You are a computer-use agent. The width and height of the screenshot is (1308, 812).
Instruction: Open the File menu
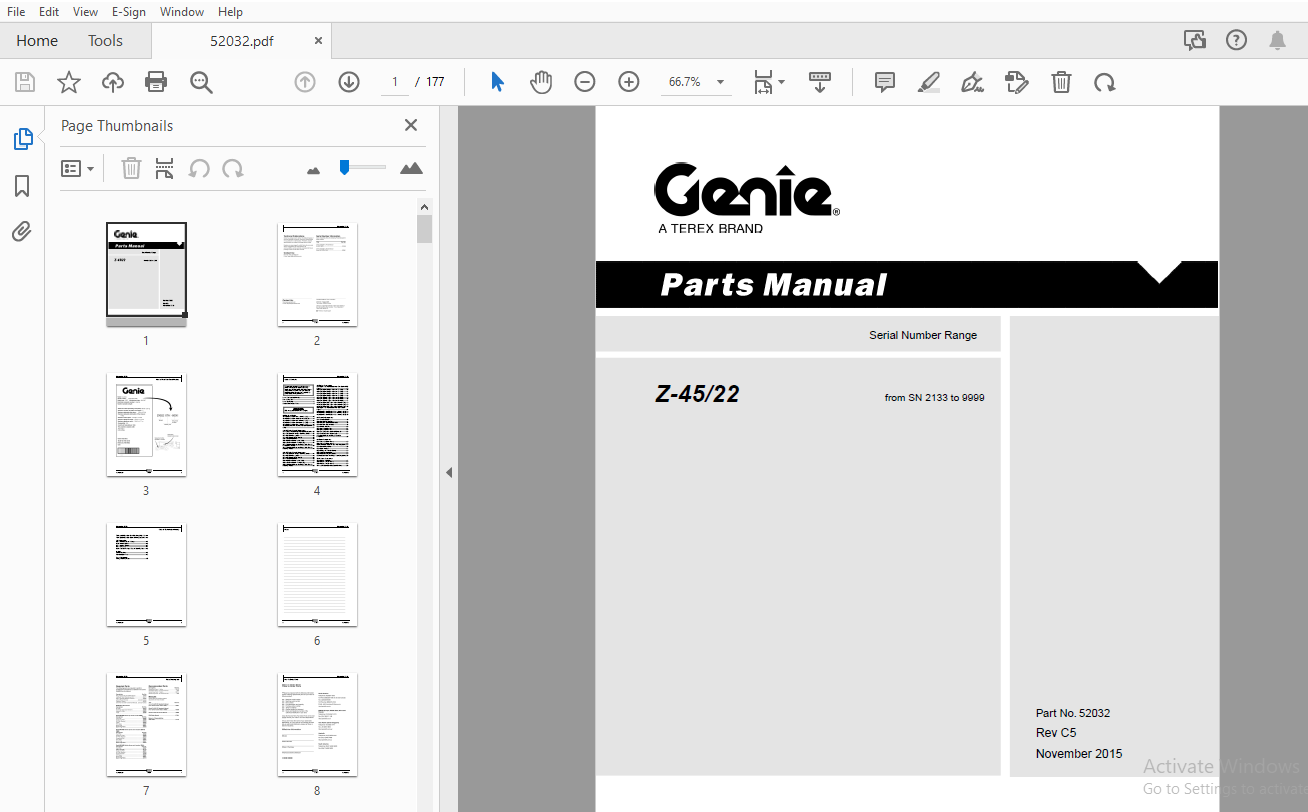point(16,11)
